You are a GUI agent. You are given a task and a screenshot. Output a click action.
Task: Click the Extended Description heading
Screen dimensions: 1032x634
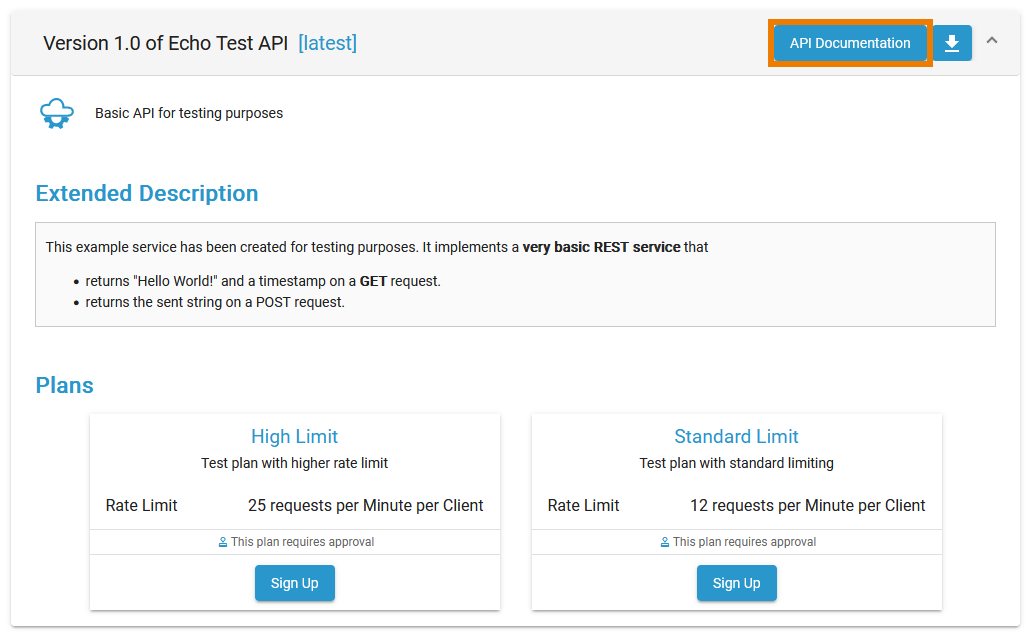146,193
